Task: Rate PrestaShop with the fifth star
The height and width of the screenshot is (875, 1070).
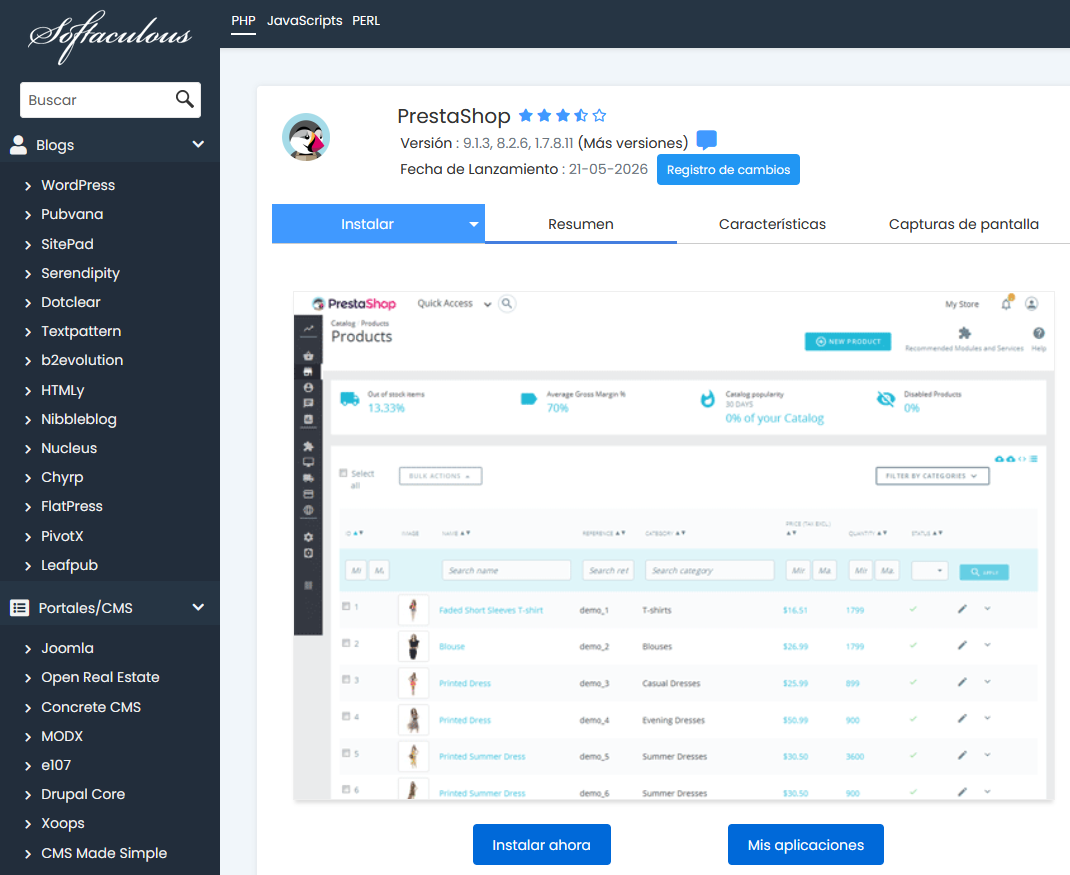Action: click(x=599, y=115)
